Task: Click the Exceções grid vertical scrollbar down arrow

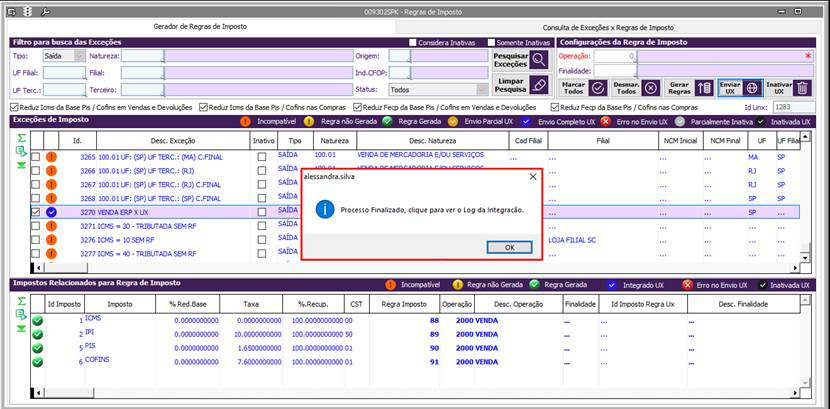Action: coord(805,257)
